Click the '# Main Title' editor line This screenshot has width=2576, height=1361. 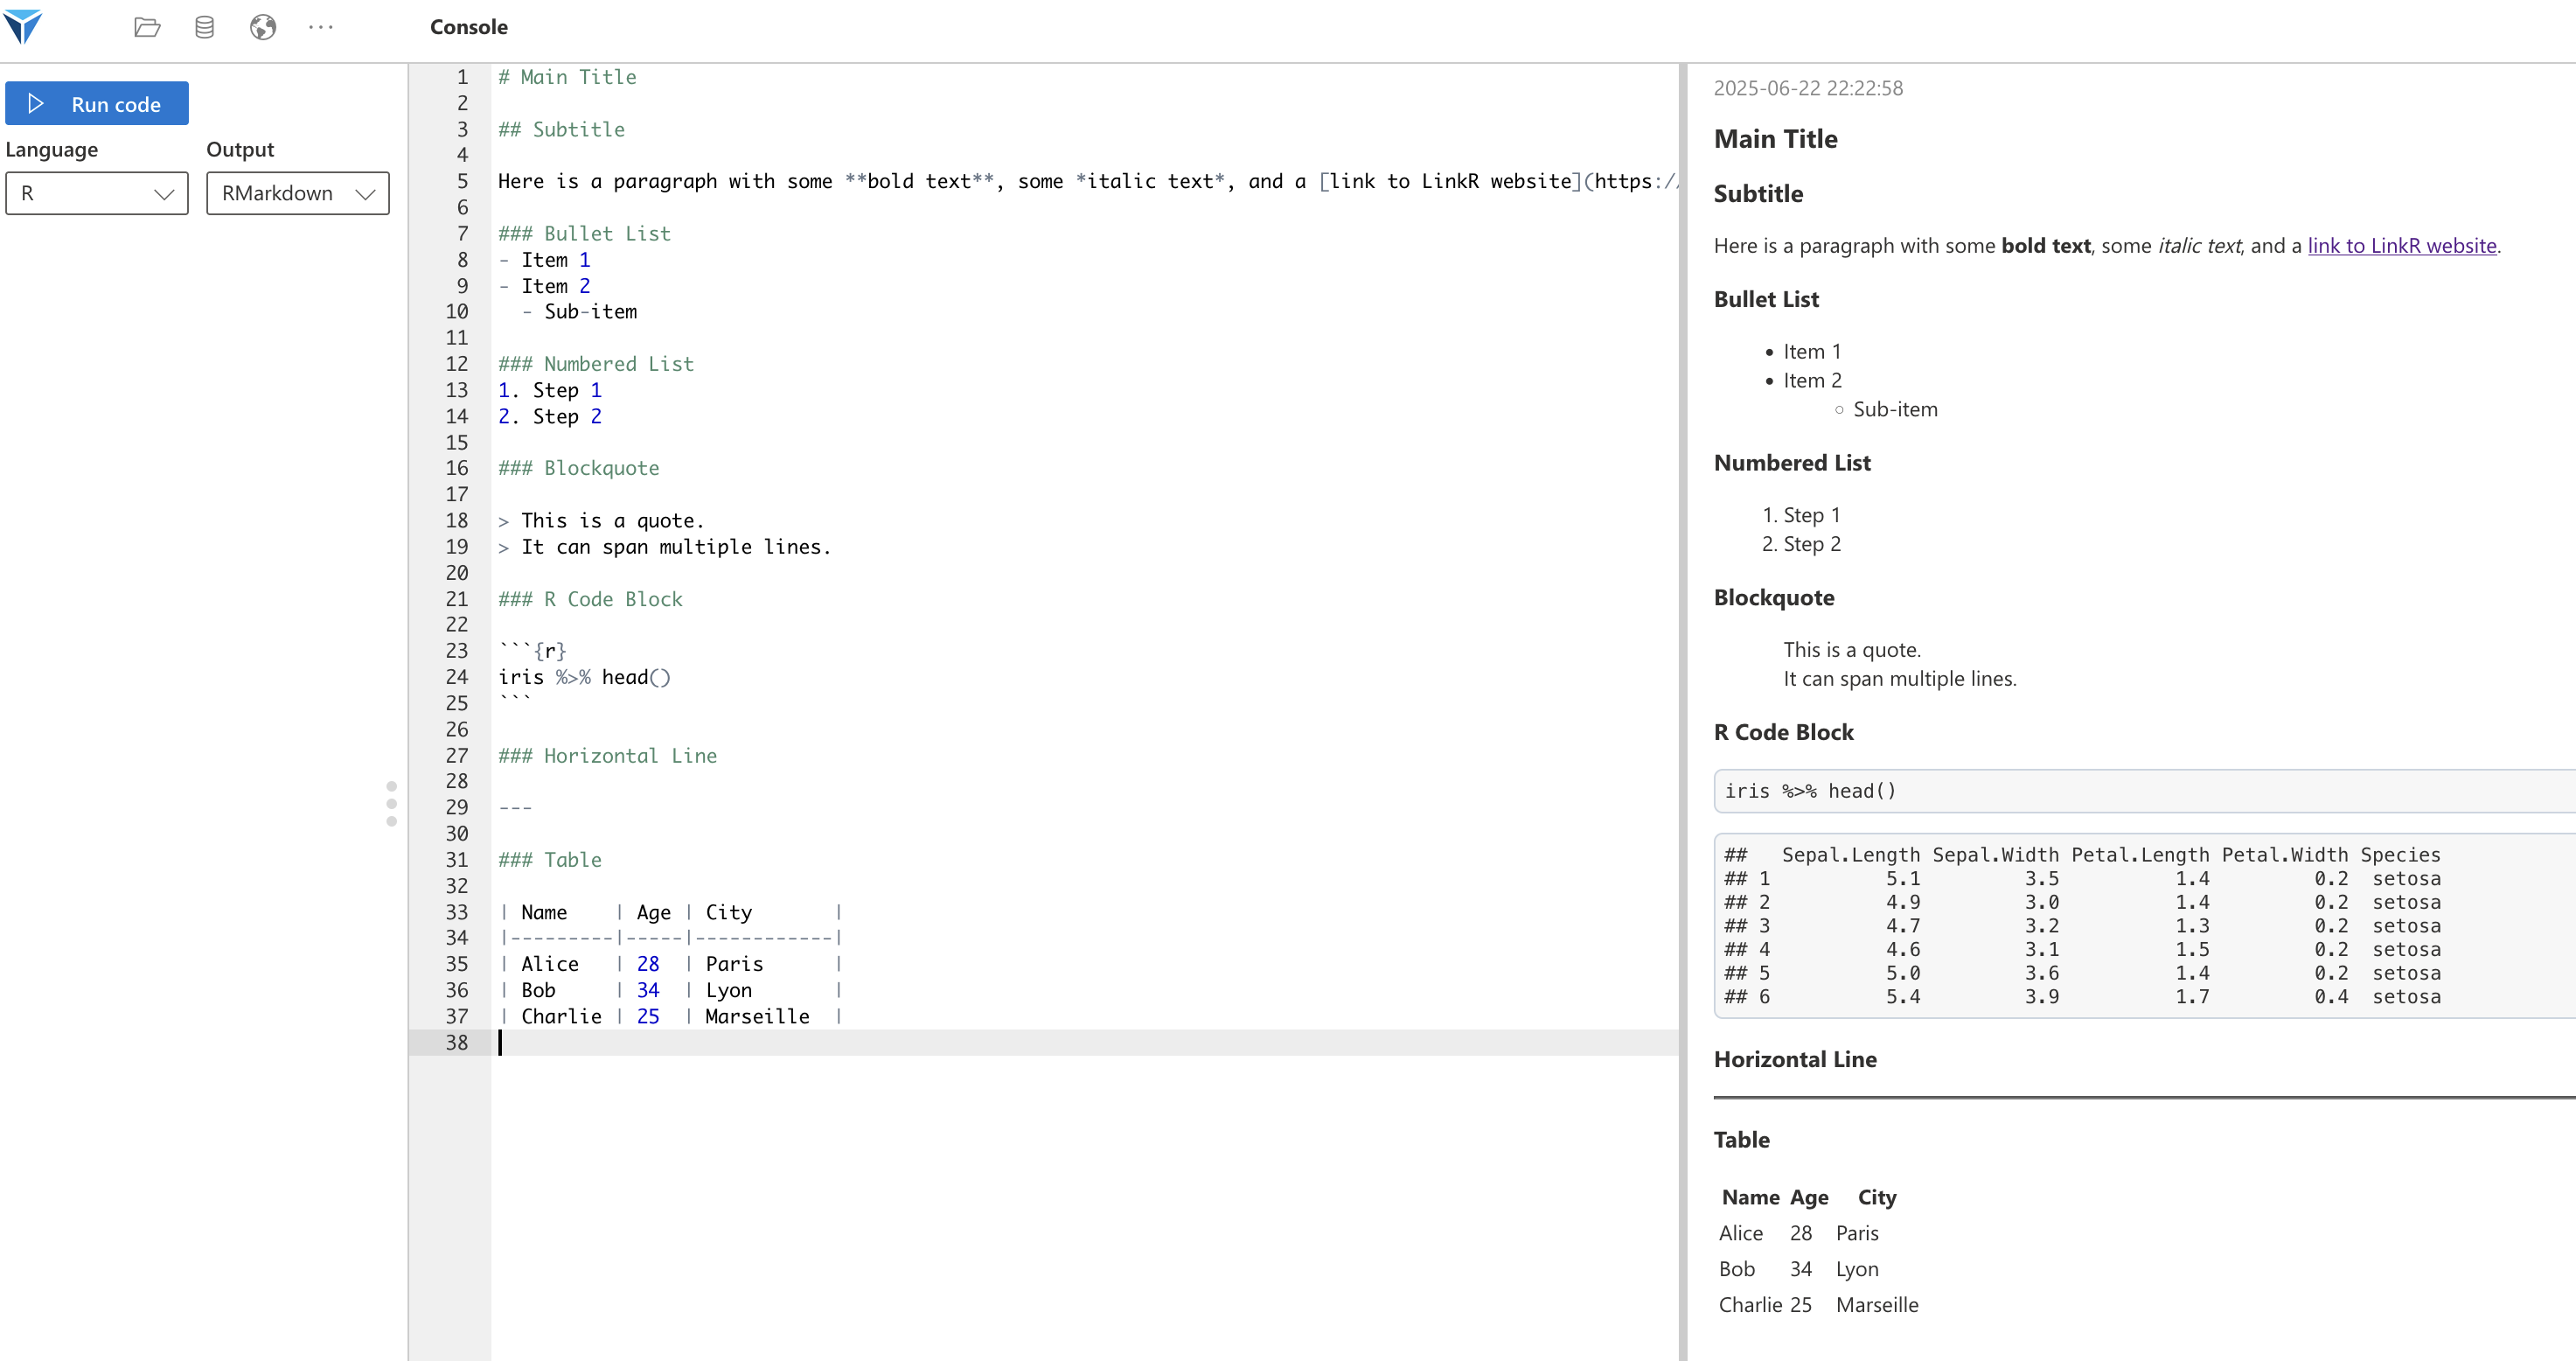[567, 77]
